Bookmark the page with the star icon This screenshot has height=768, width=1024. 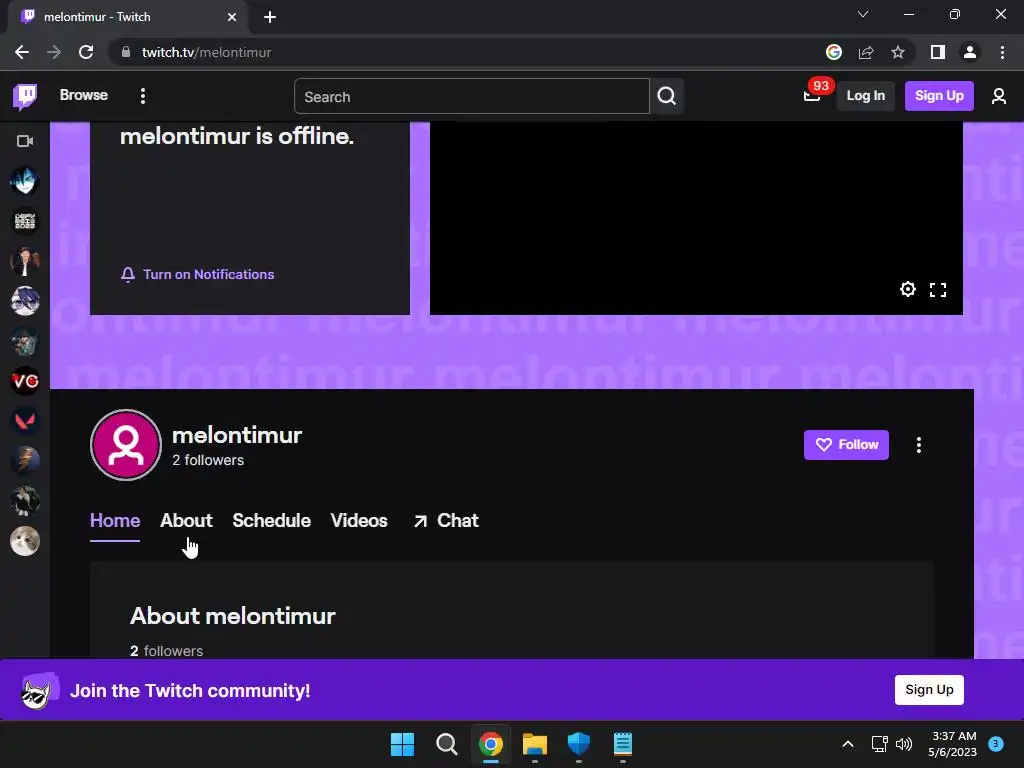click(898, 52)
